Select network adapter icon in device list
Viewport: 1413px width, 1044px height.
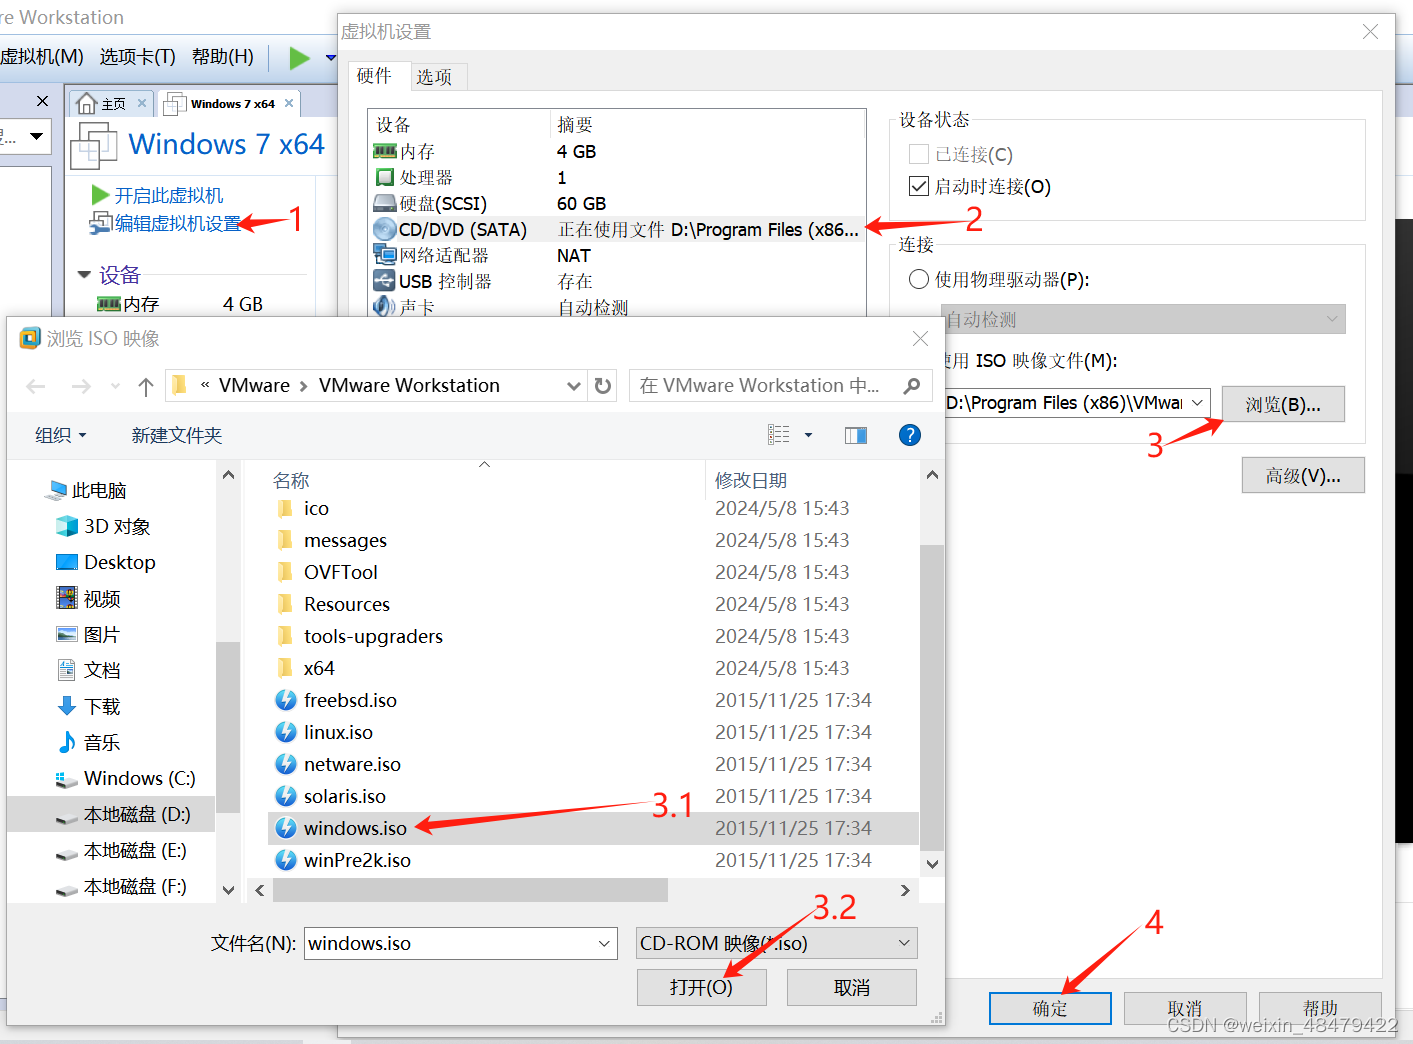[385, 255]
